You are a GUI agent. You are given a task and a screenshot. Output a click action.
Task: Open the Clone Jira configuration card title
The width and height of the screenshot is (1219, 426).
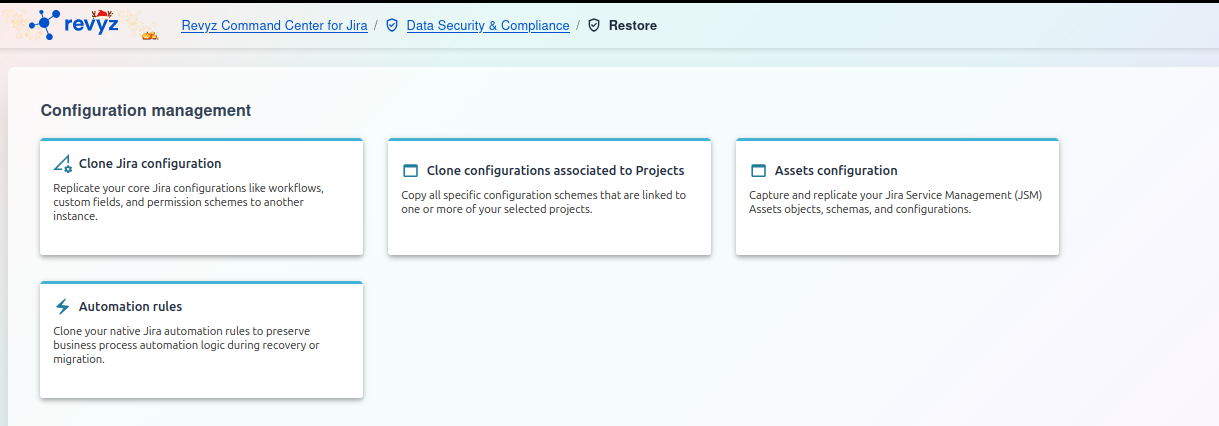150,164
